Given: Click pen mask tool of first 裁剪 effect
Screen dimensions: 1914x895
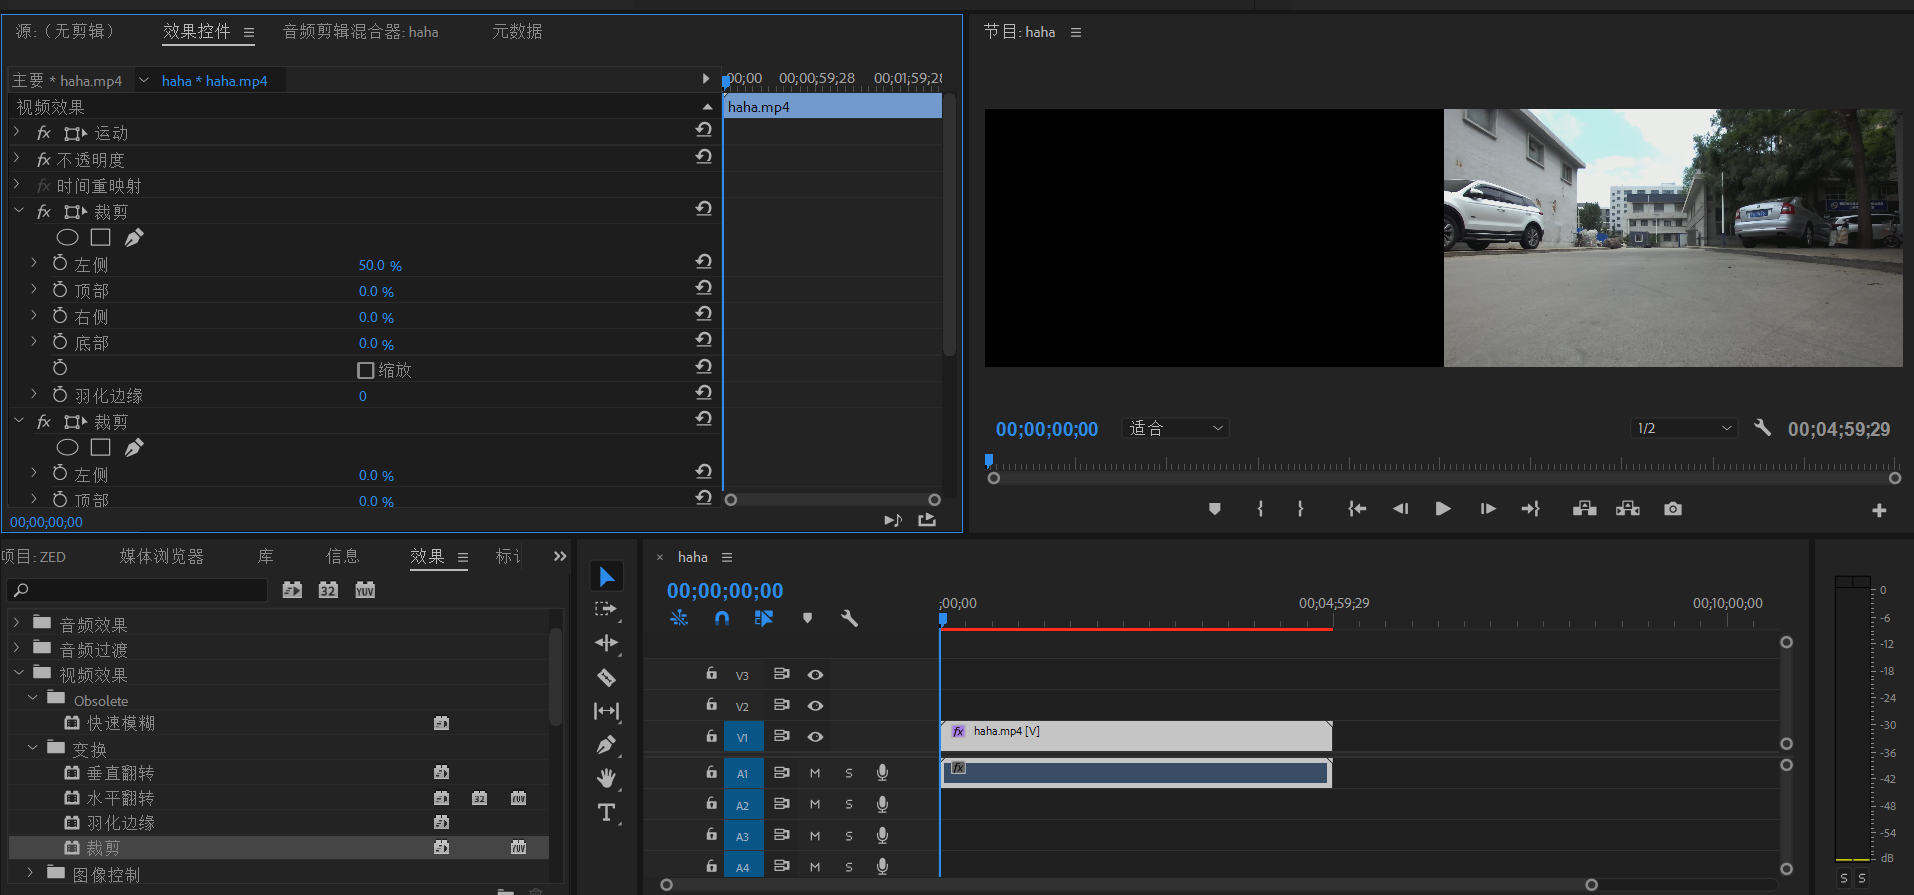Looking at the screenshot, I should [x=134, y=238].
